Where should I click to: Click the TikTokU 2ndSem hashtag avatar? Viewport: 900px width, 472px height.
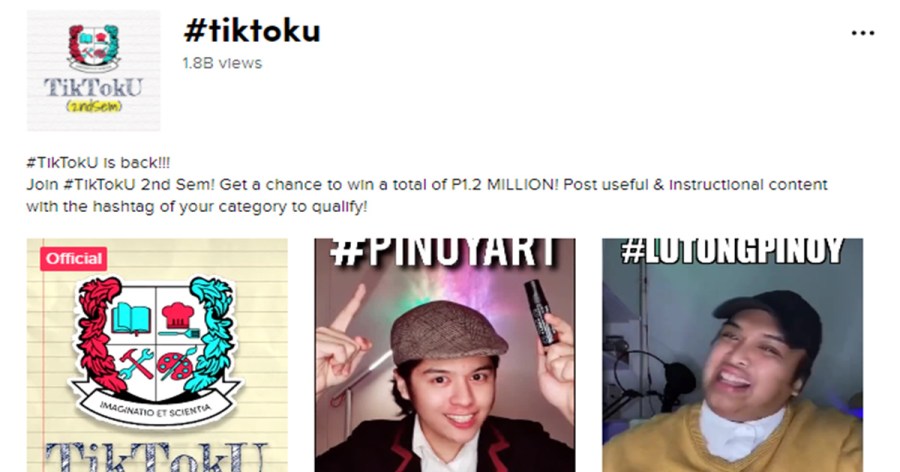tap(94, 71)
